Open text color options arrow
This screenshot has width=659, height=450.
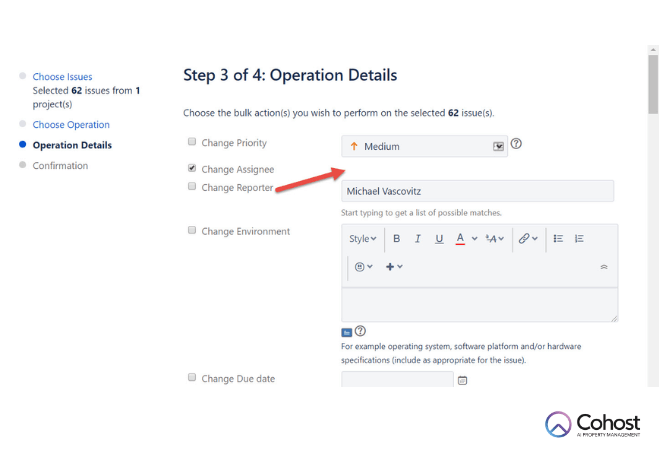(x=474, y=239)
